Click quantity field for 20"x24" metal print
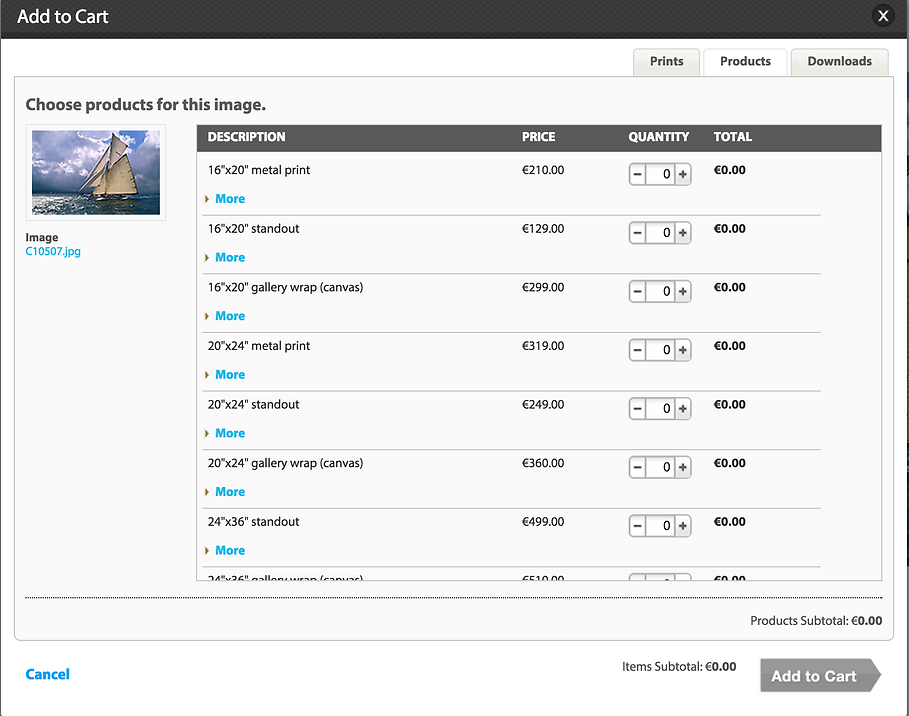 pos(660,350)
